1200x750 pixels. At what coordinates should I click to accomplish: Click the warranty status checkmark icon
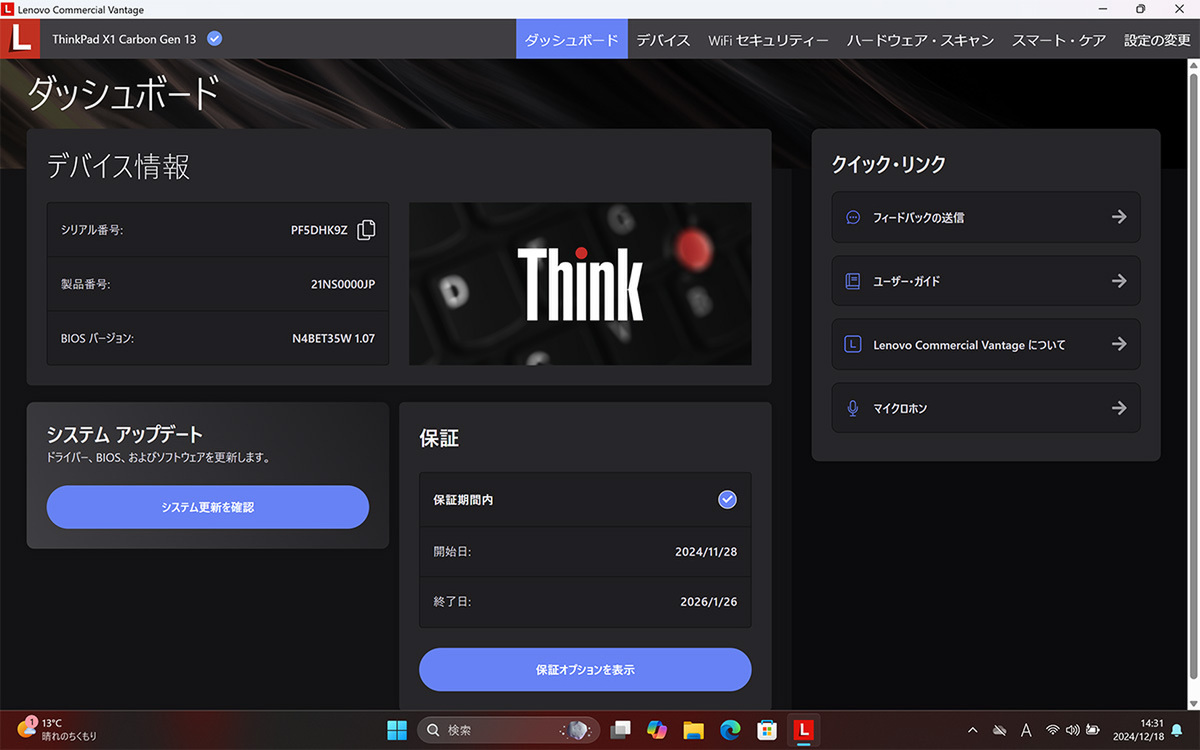pos(727,499)
